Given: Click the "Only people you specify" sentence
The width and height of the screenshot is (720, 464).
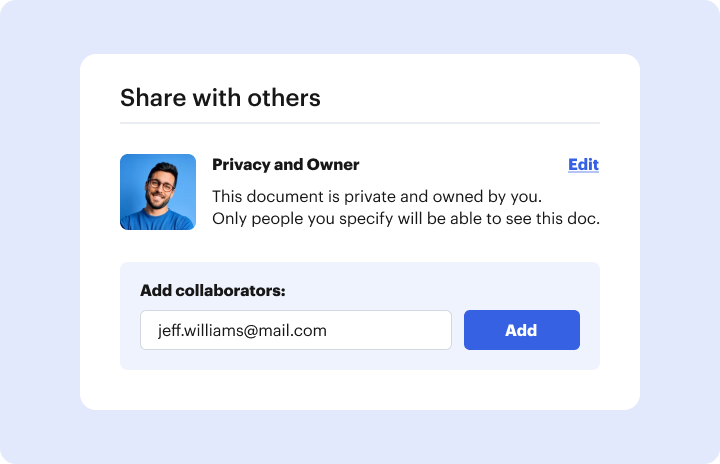Looking at the screenshot, I should (405, 218).
